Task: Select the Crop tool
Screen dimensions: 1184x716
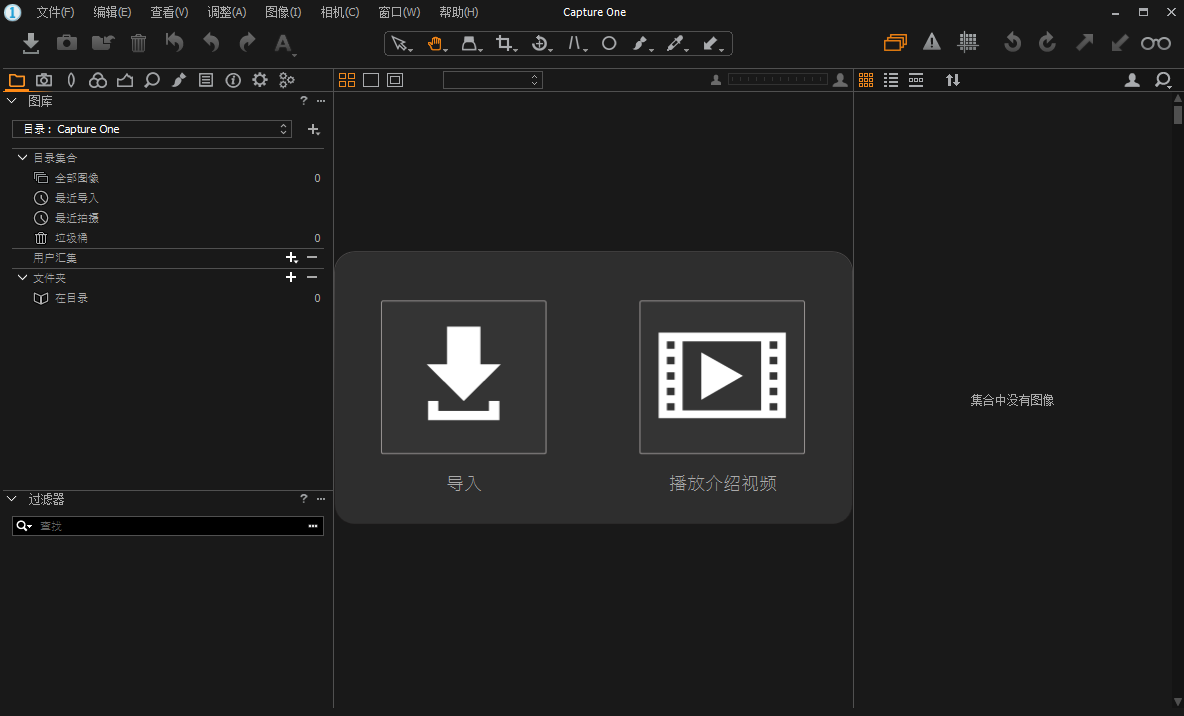Action: point(504,44)
